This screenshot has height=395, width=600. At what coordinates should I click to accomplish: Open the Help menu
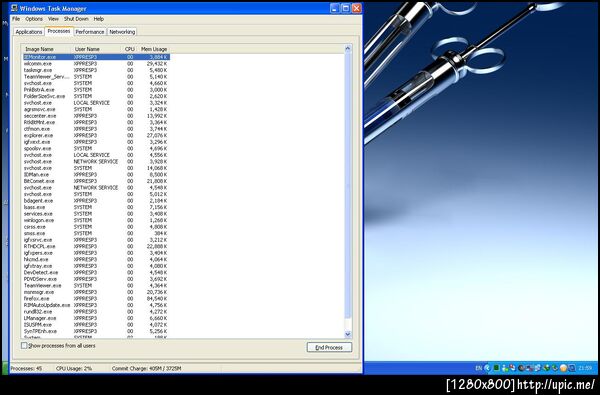tap(99, 19)
